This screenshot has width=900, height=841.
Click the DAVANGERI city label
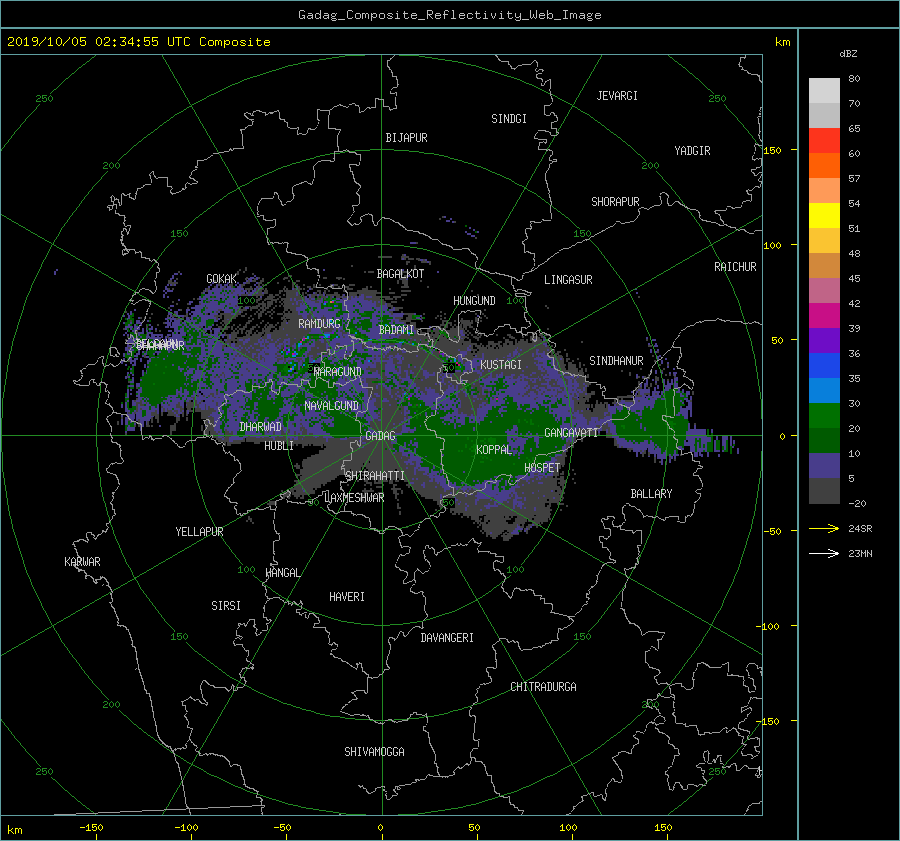(447, 638)
